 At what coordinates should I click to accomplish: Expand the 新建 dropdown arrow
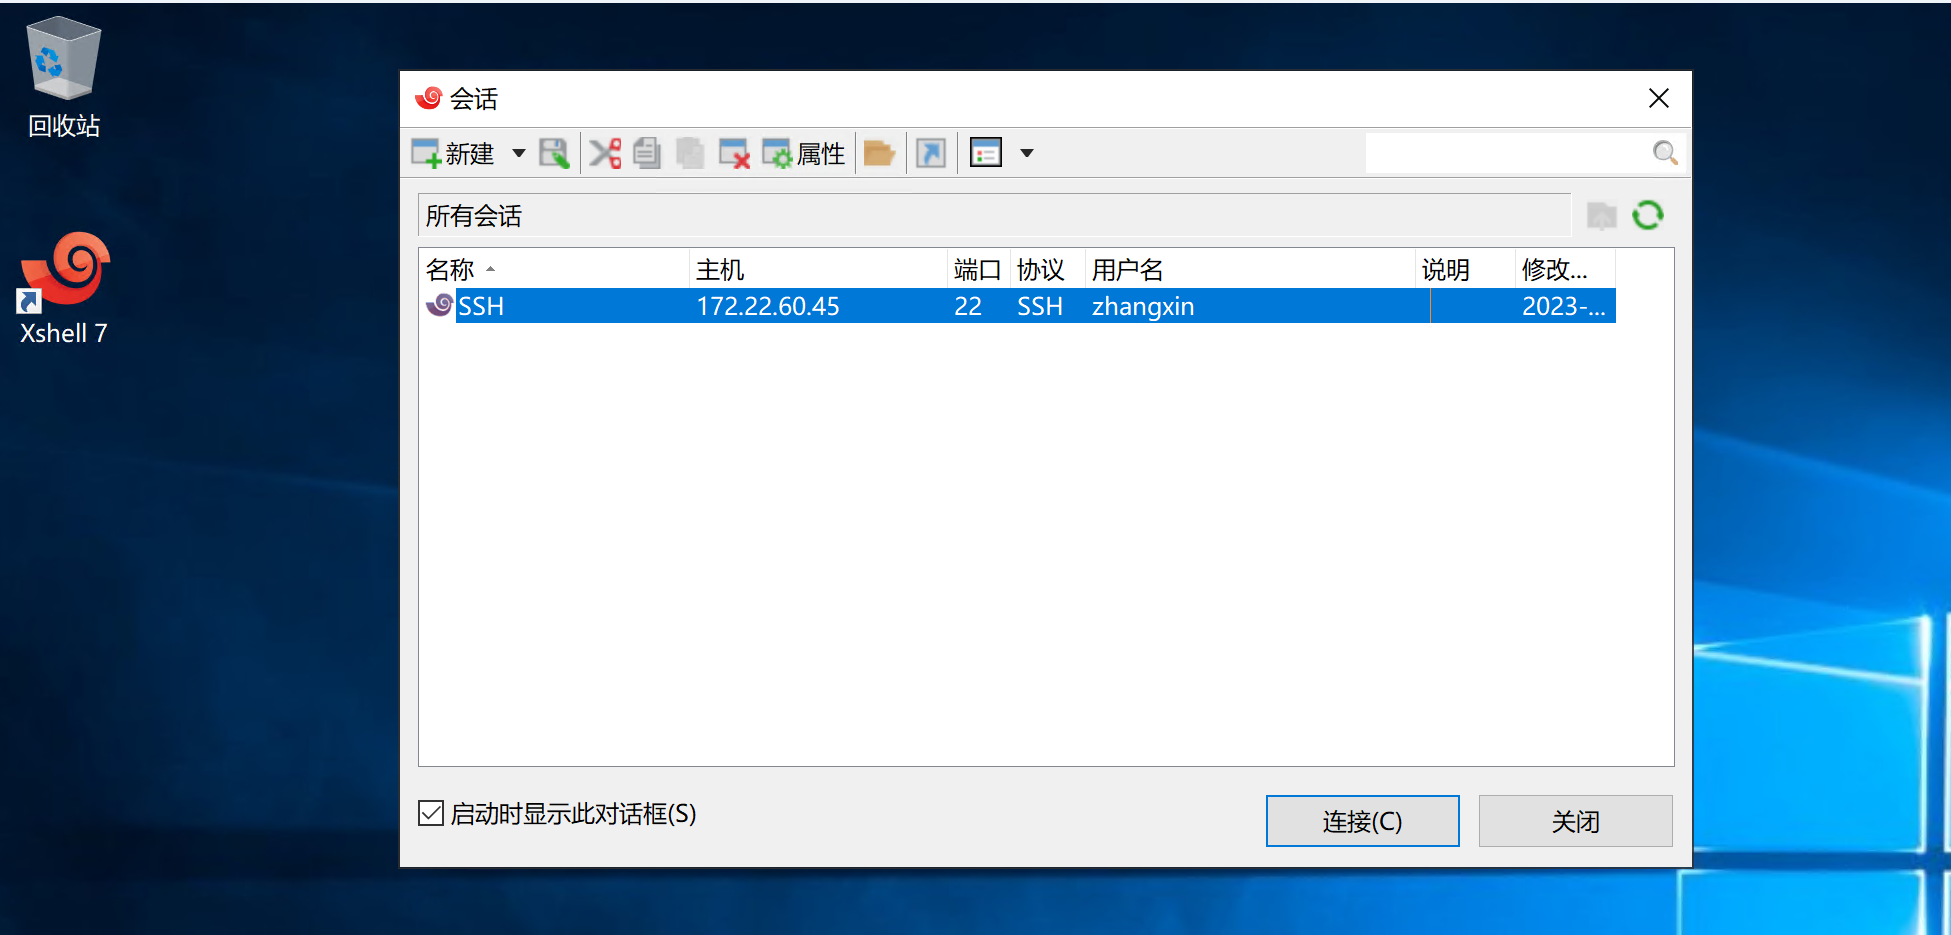(x=518, y=154)
